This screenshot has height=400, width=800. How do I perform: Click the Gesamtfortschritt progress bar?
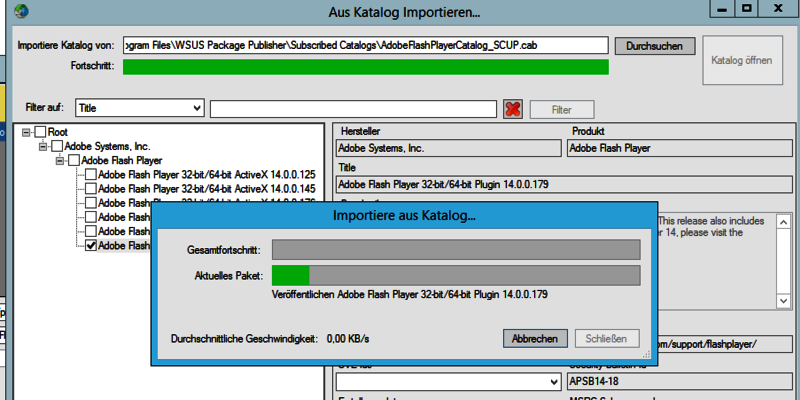(456, 250)
